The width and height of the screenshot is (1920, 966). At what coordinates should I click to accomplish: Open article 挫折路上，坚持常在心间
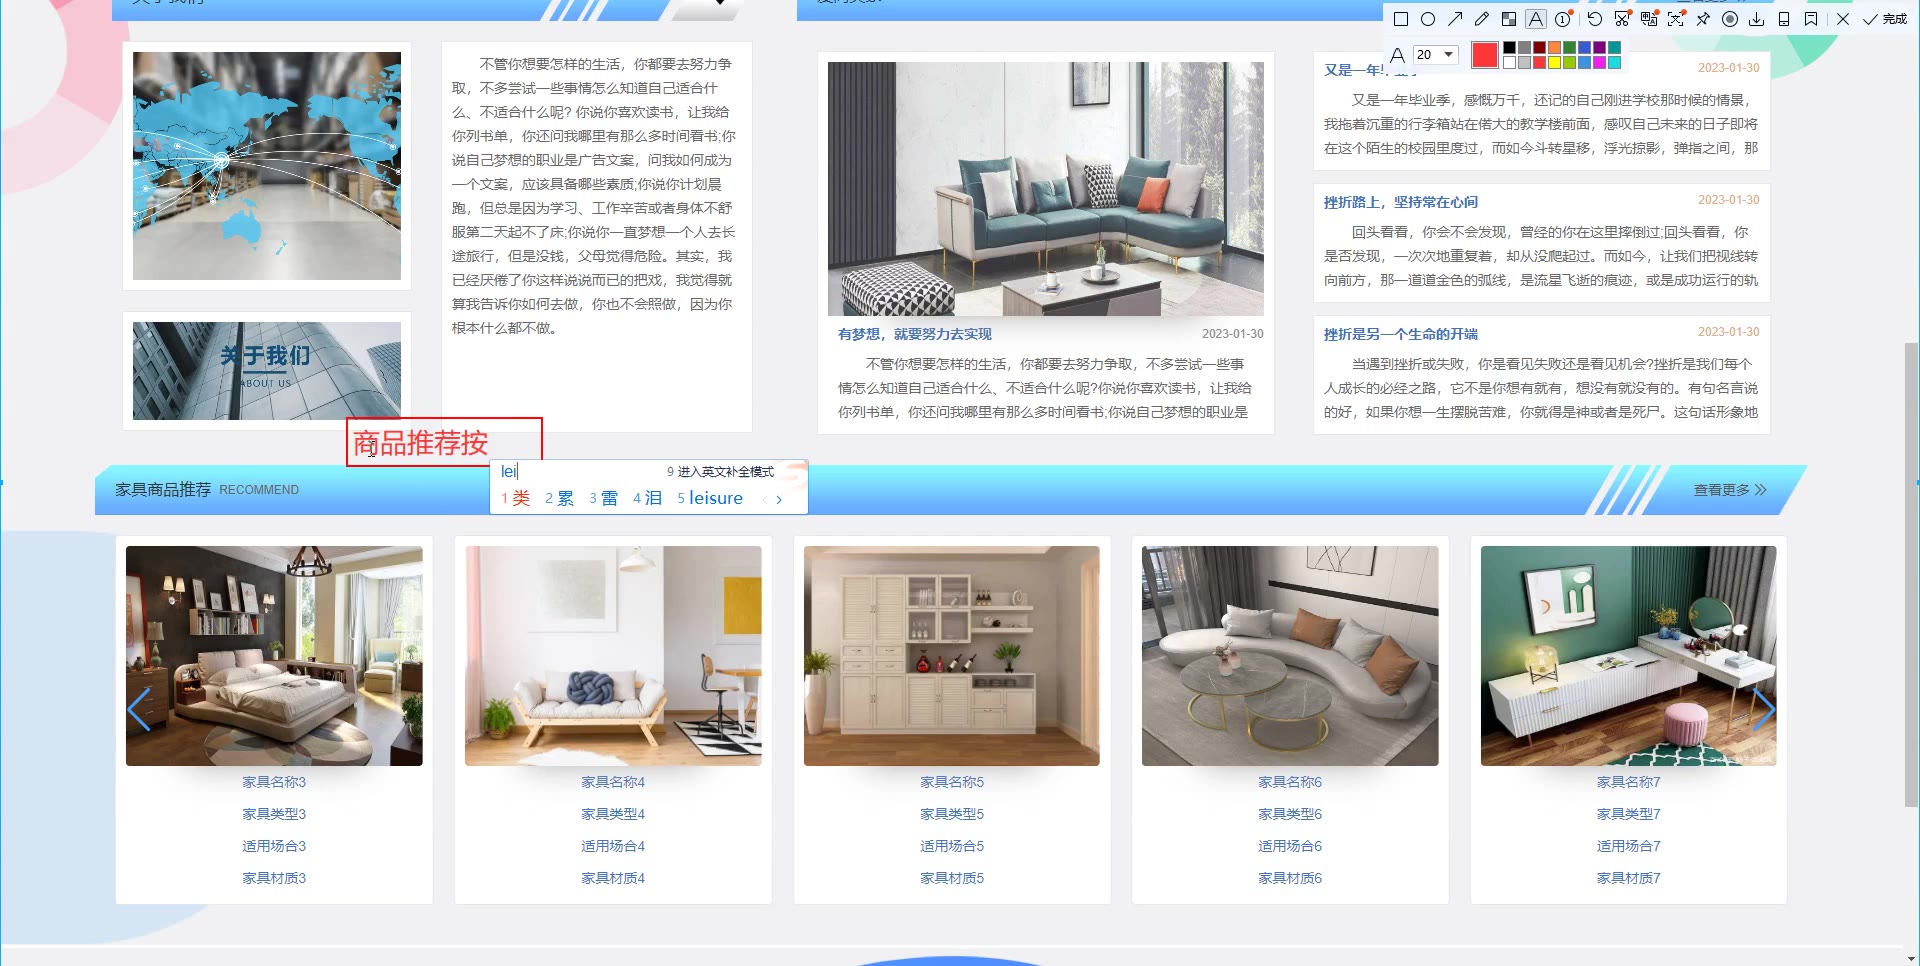click(1401, 202)
